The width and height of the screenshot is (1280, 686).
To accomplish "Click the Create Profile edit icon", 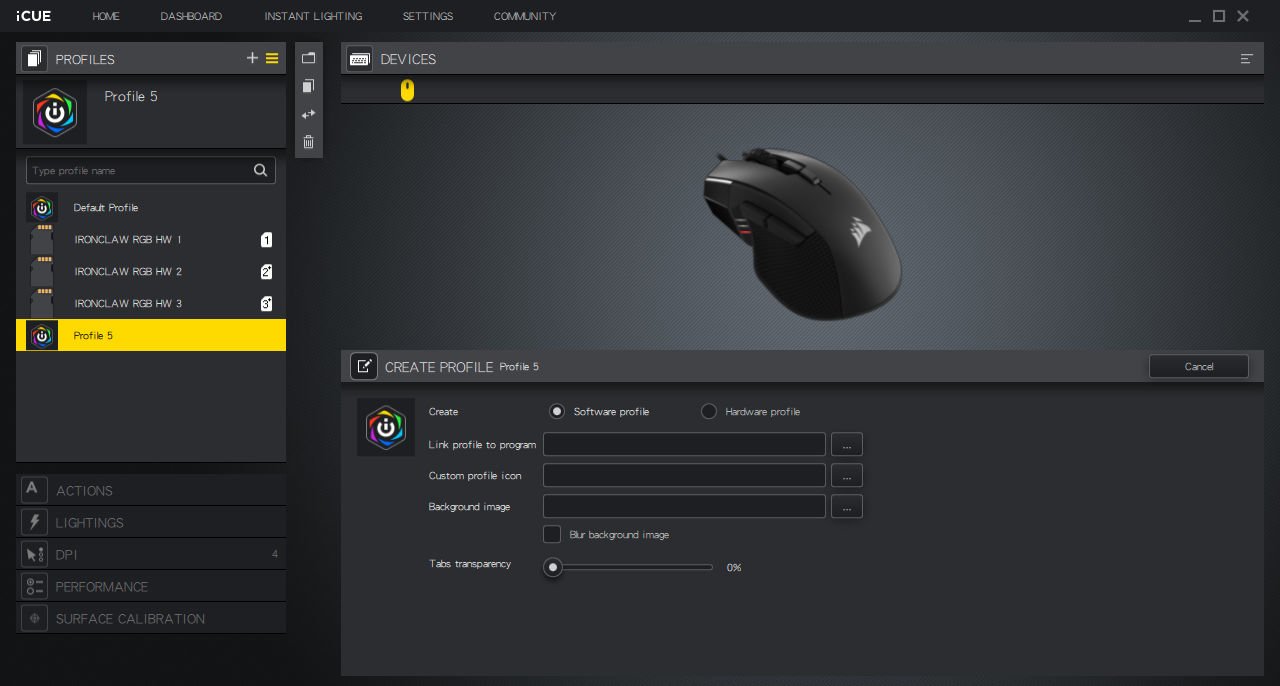I will click(x=364, y=366).
